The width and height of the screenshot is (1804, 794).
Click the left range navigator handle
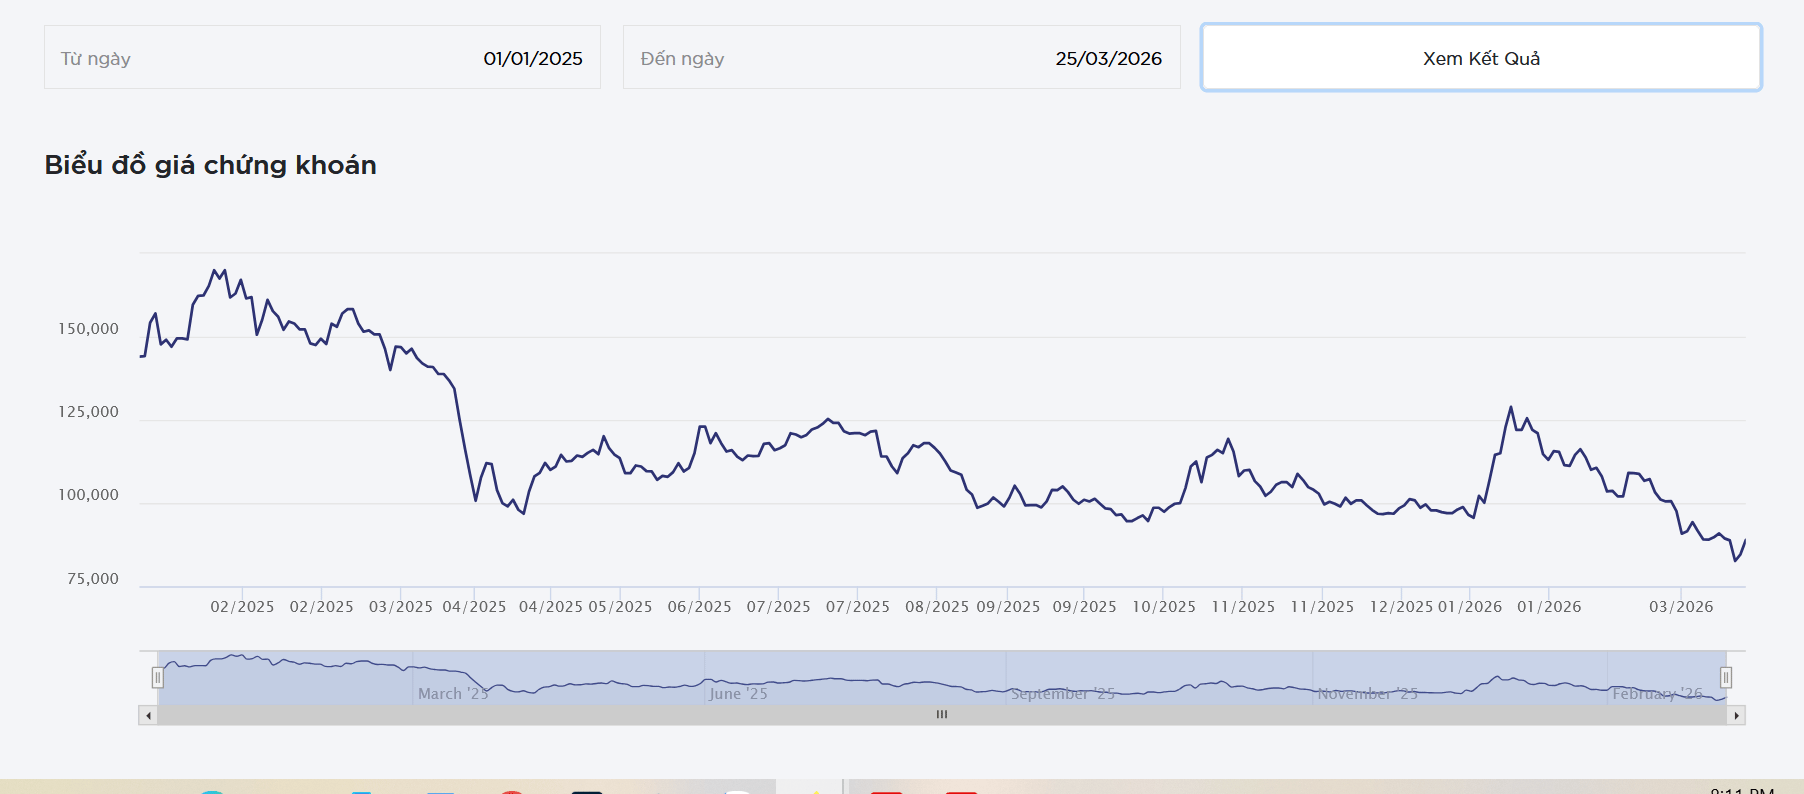[157, 678]
